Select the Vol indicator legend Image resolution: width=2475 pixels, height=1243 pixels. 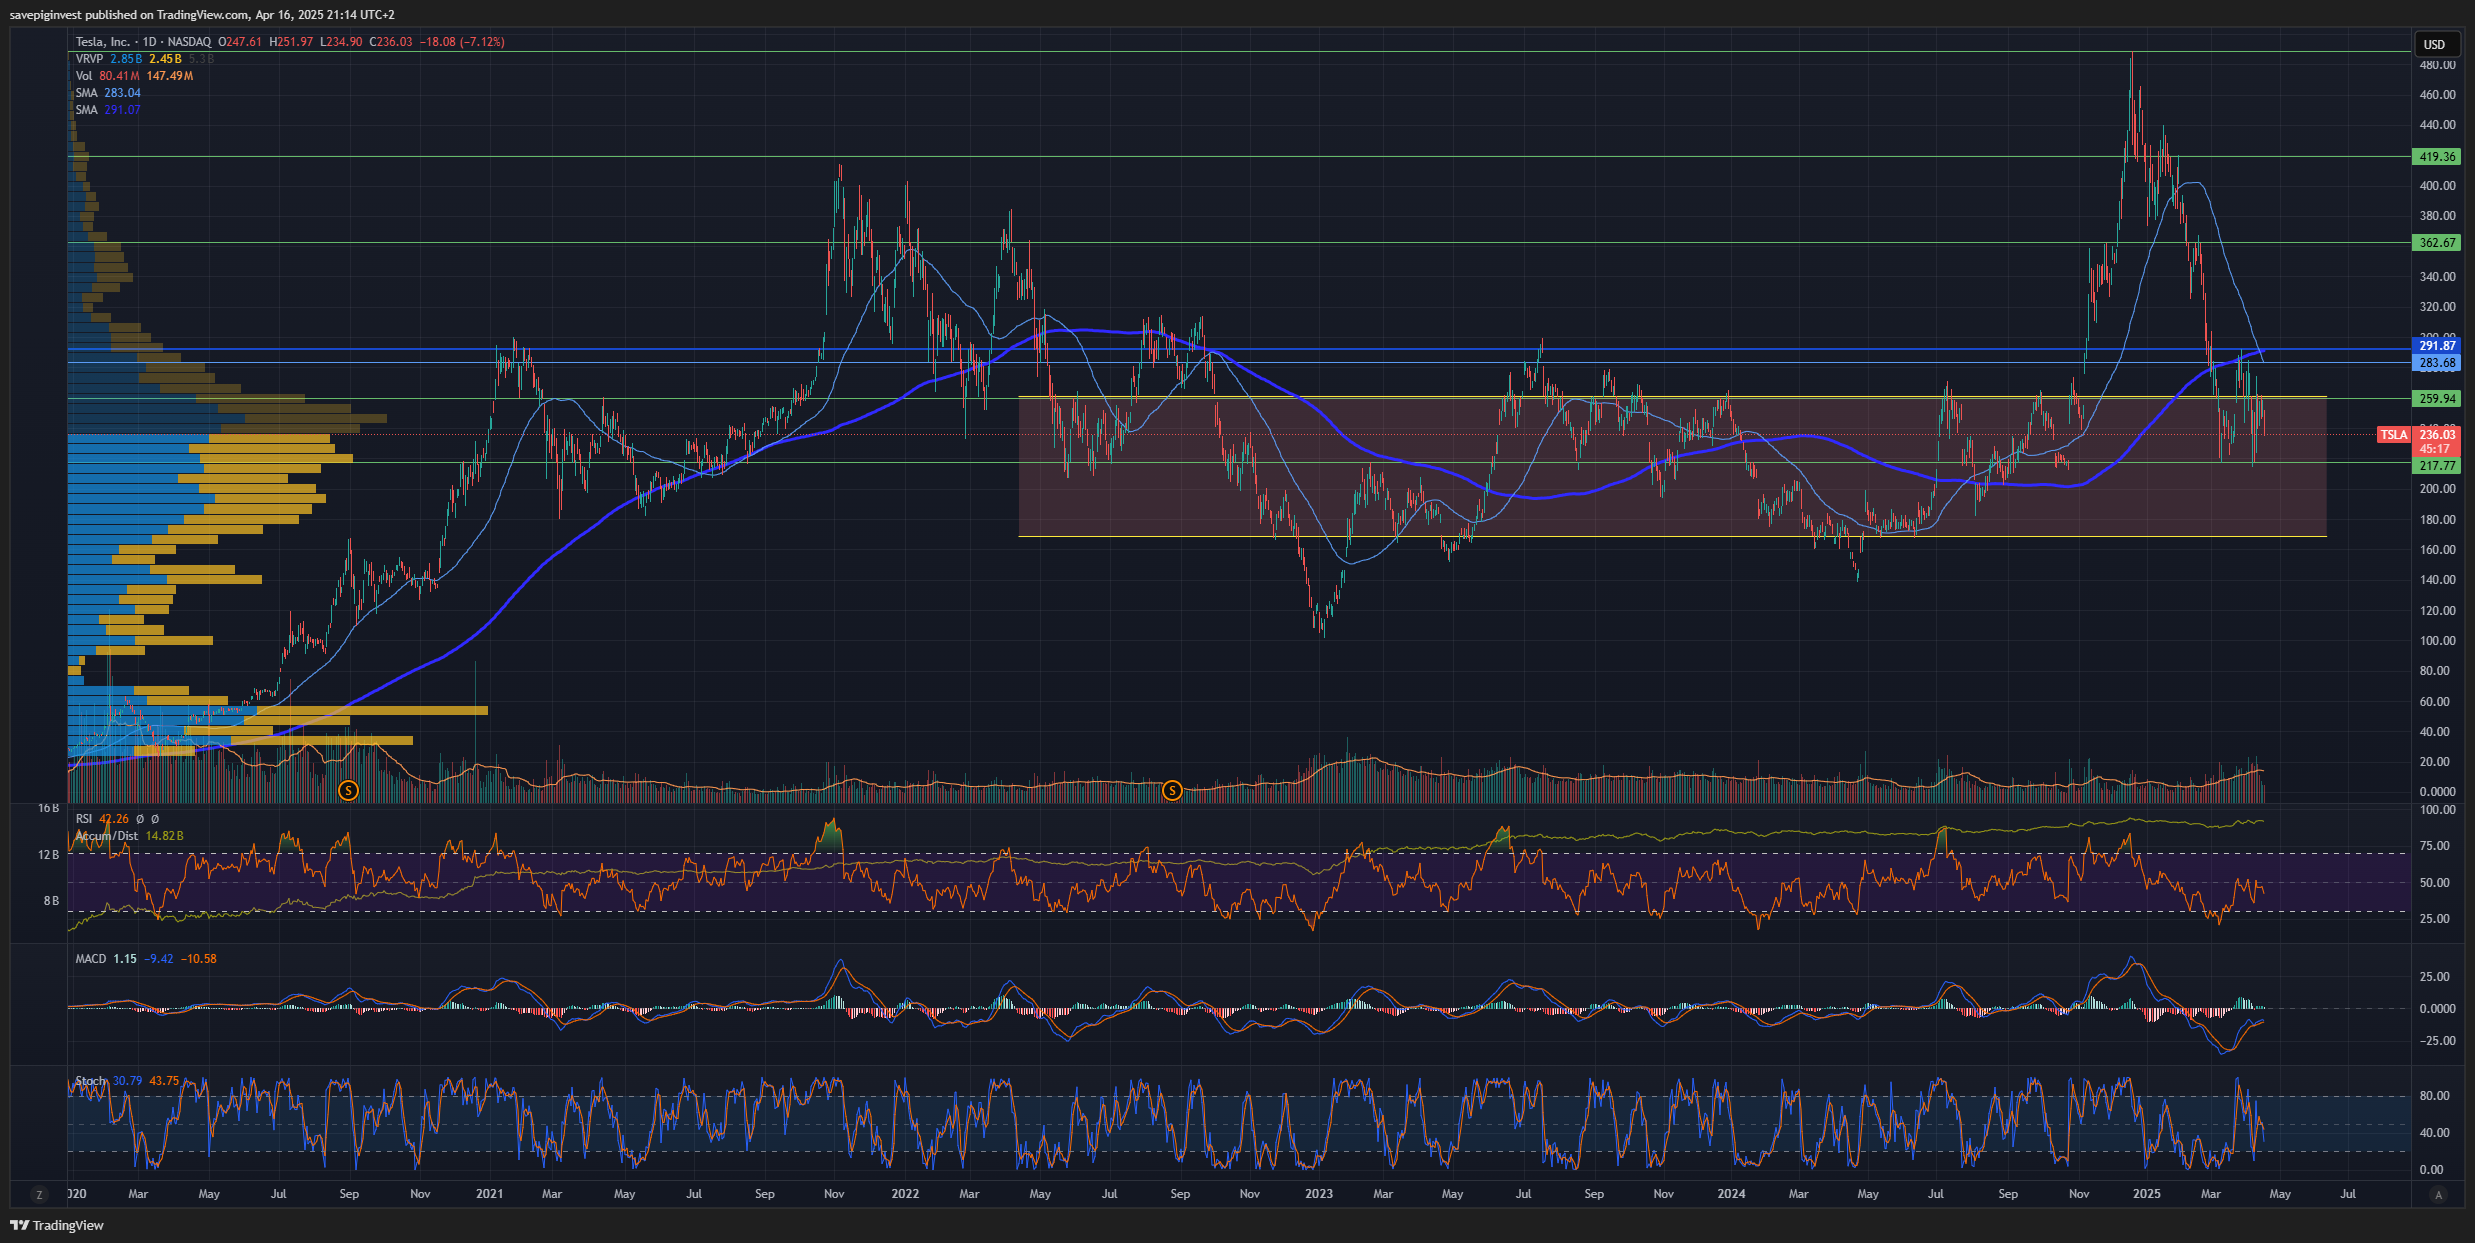click(134, 76)
